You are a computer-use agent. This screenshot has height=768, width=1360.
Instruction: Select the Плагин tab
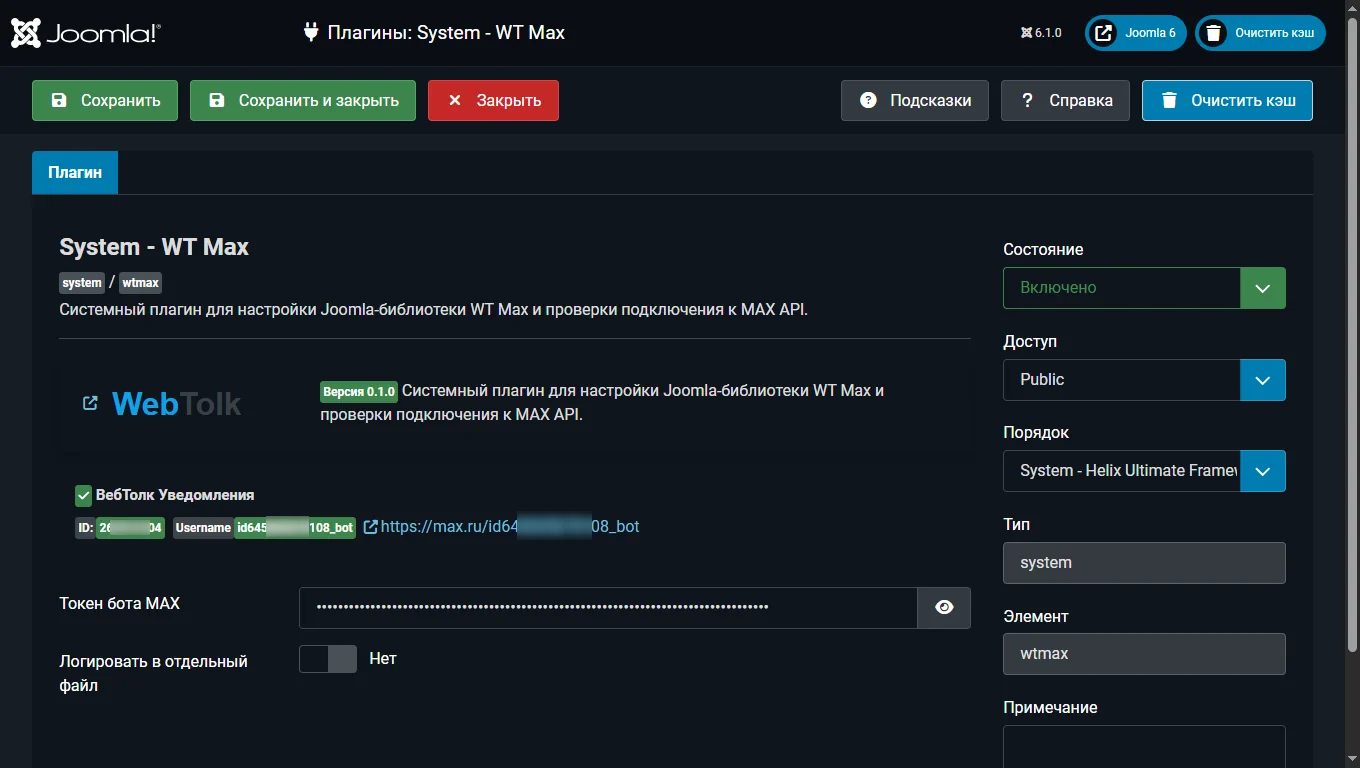point(75,172)
